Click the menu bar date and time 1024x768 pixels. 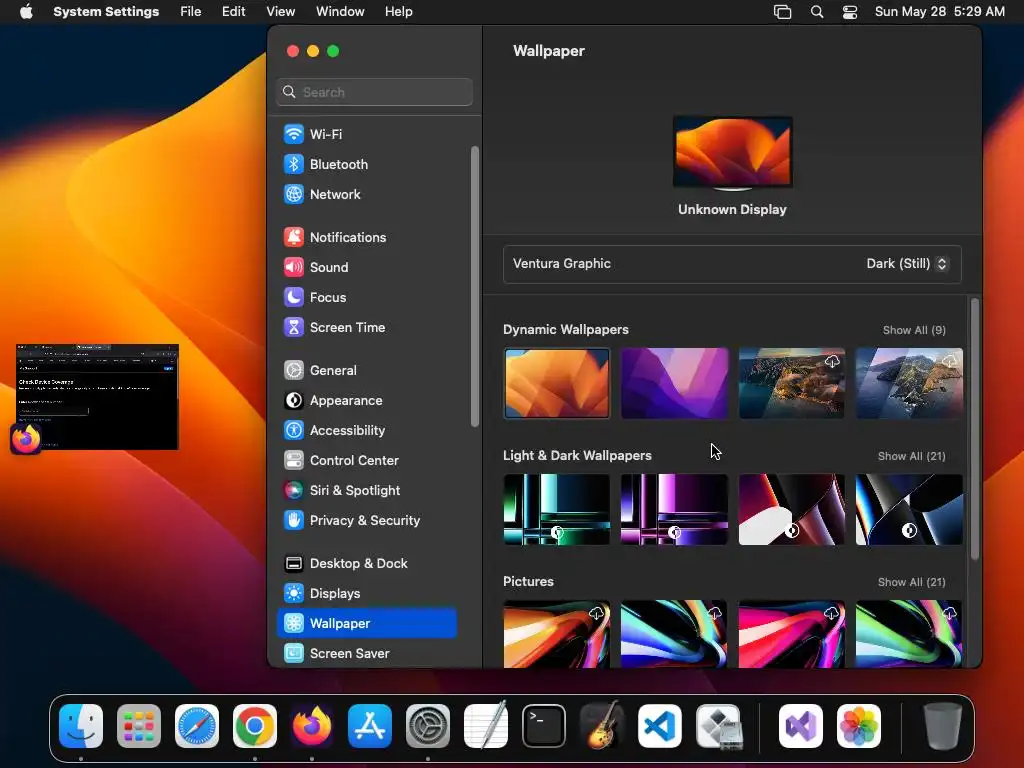click(x=939, y=12)
